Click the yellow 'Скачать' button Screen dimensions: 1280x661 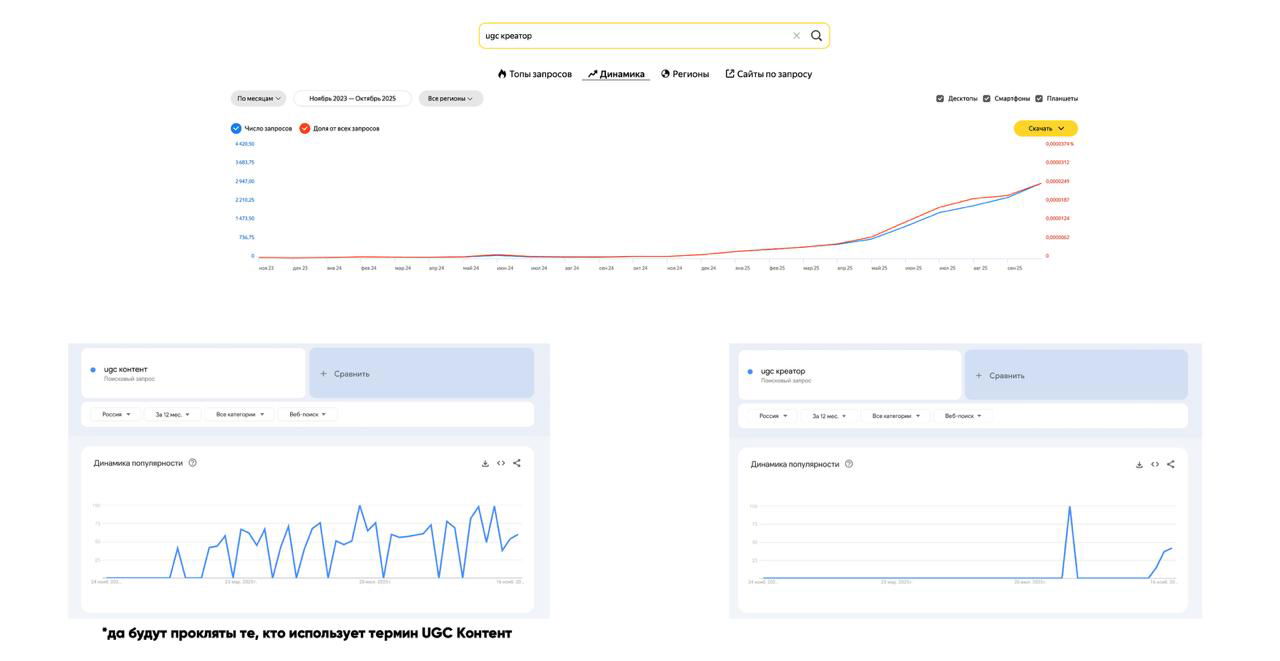(1045, 128)
